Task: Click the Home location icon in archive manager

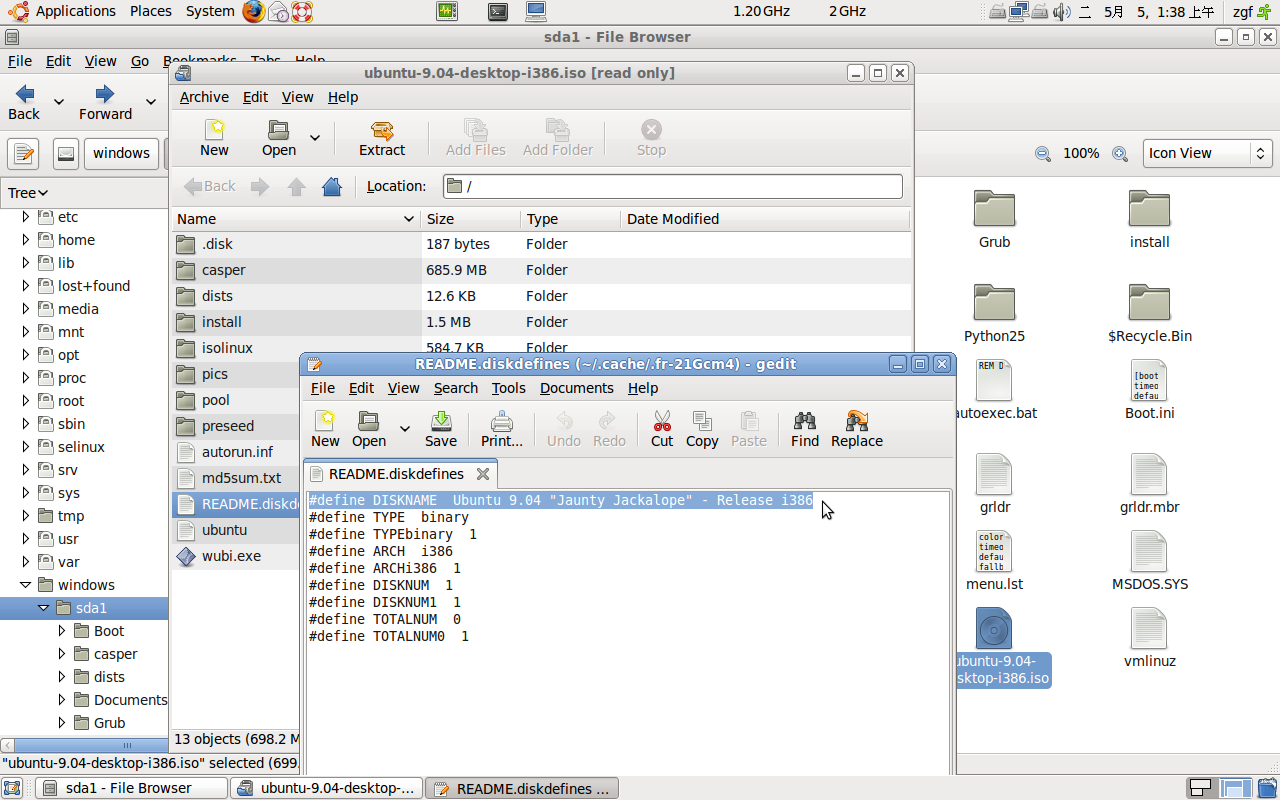Action: (x=332, y=186)
